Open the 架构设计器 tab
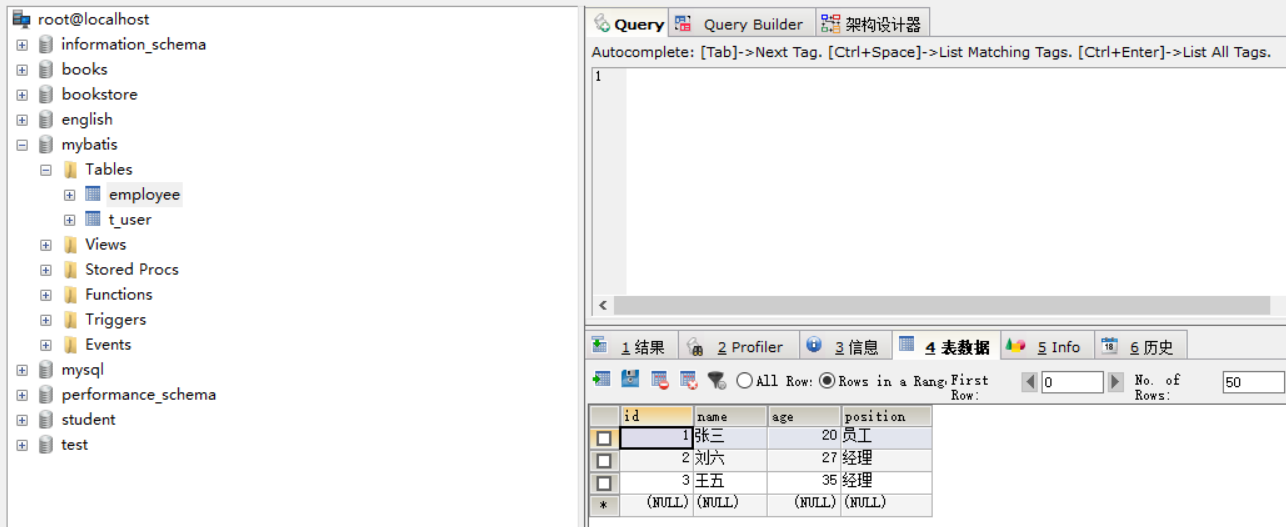The image size is (1286, 527). tap(872, 24)
